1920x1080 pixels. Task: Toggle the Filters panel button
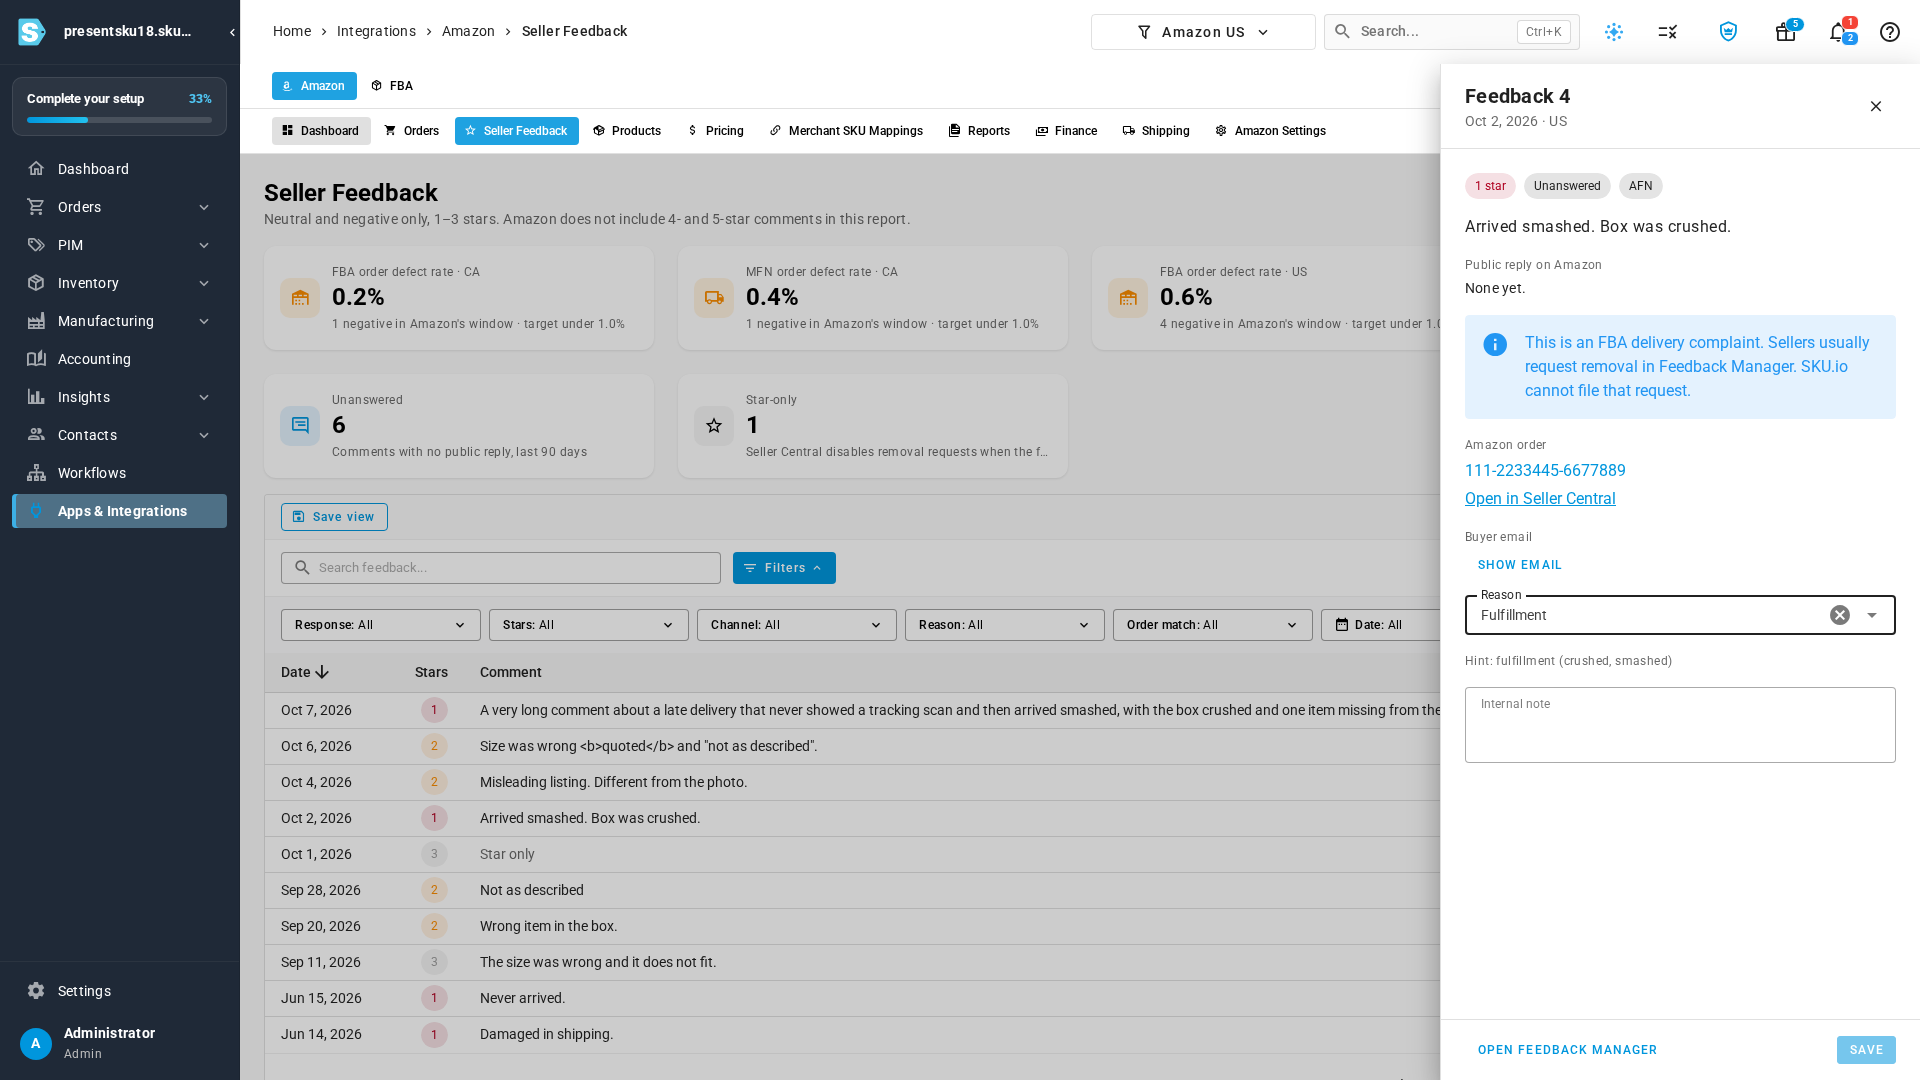coord(784,568)
